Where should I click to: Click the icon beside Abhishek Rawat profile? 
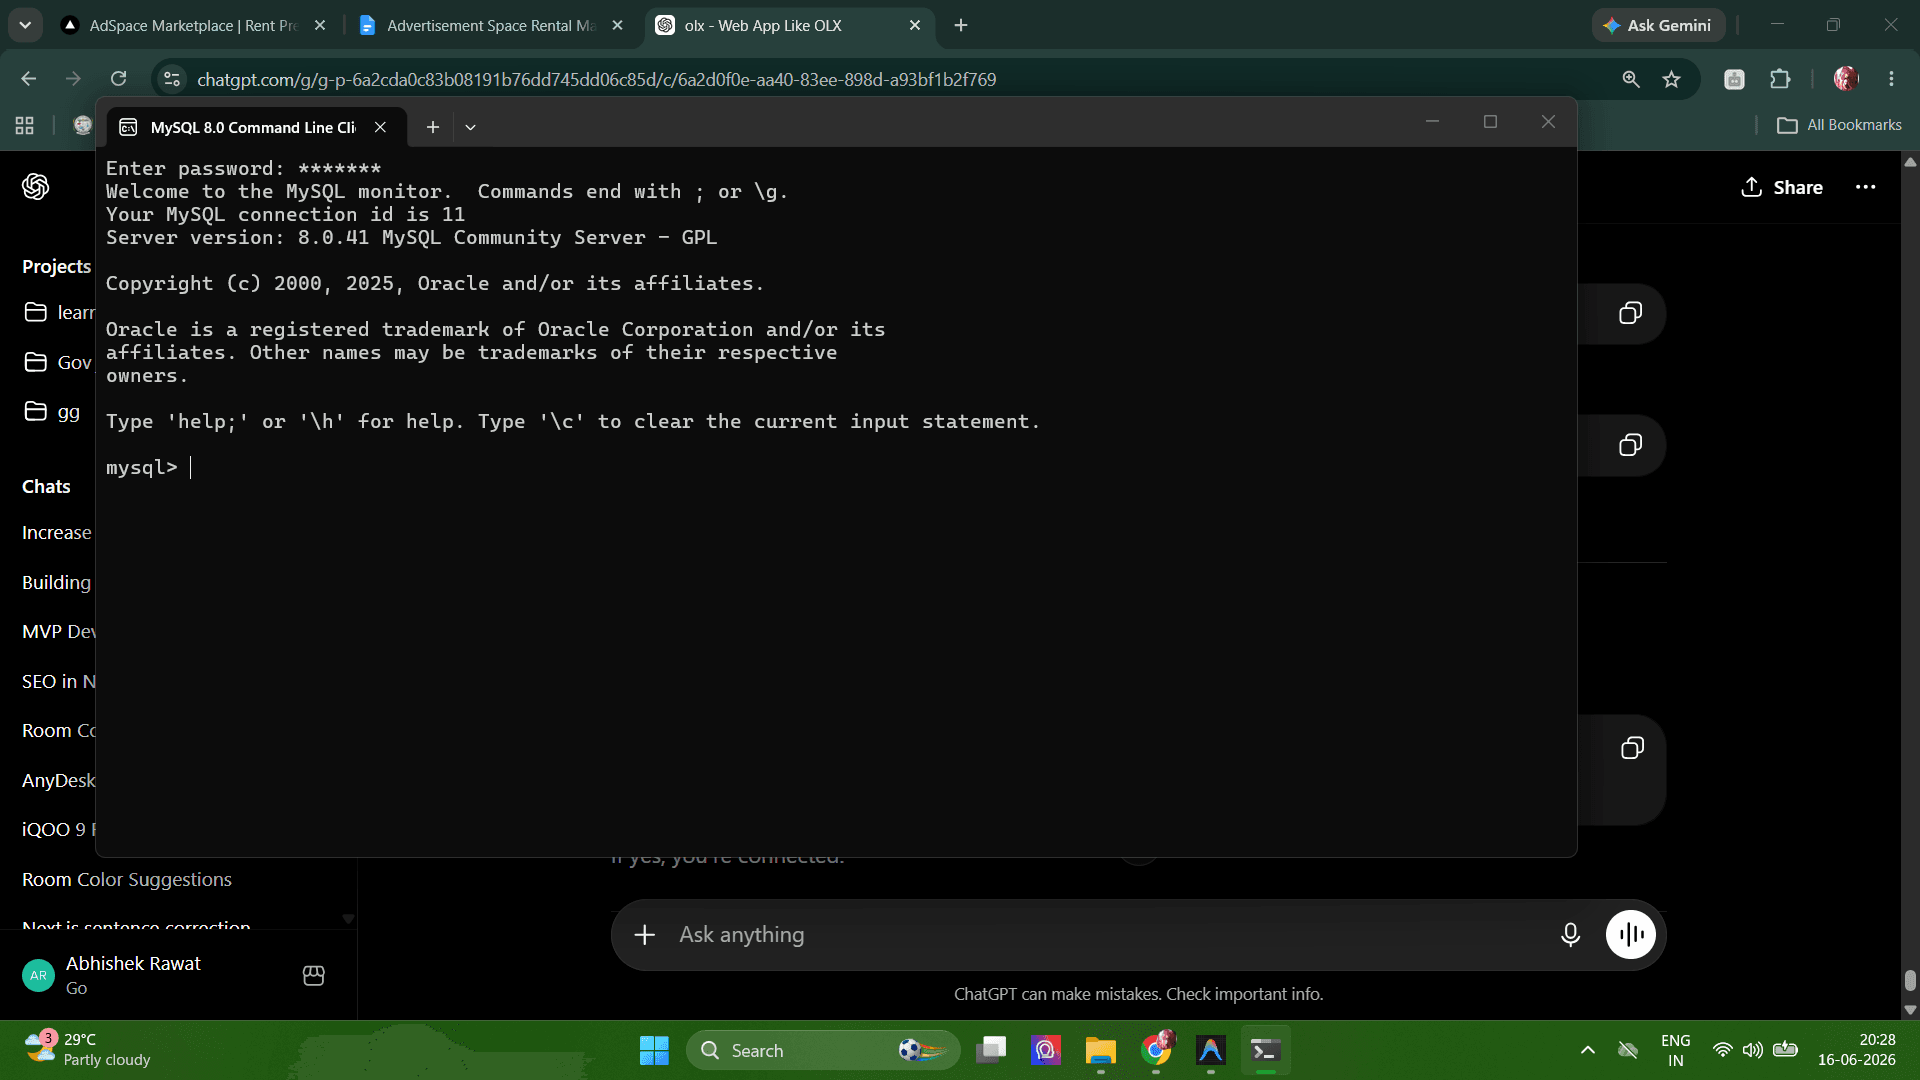(313, 975)
